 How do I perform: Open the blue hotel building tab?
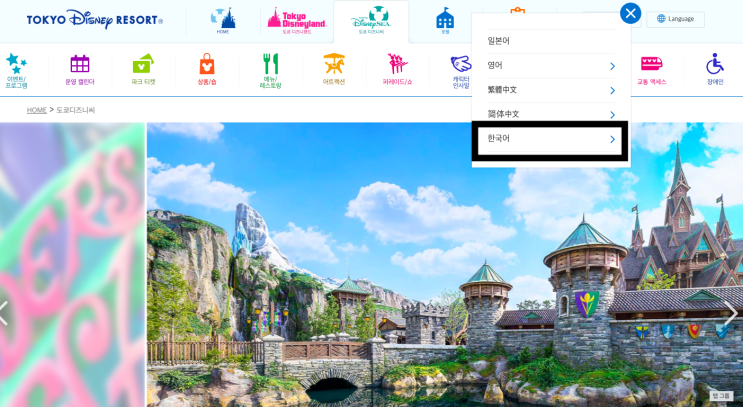tap(445, 21)
